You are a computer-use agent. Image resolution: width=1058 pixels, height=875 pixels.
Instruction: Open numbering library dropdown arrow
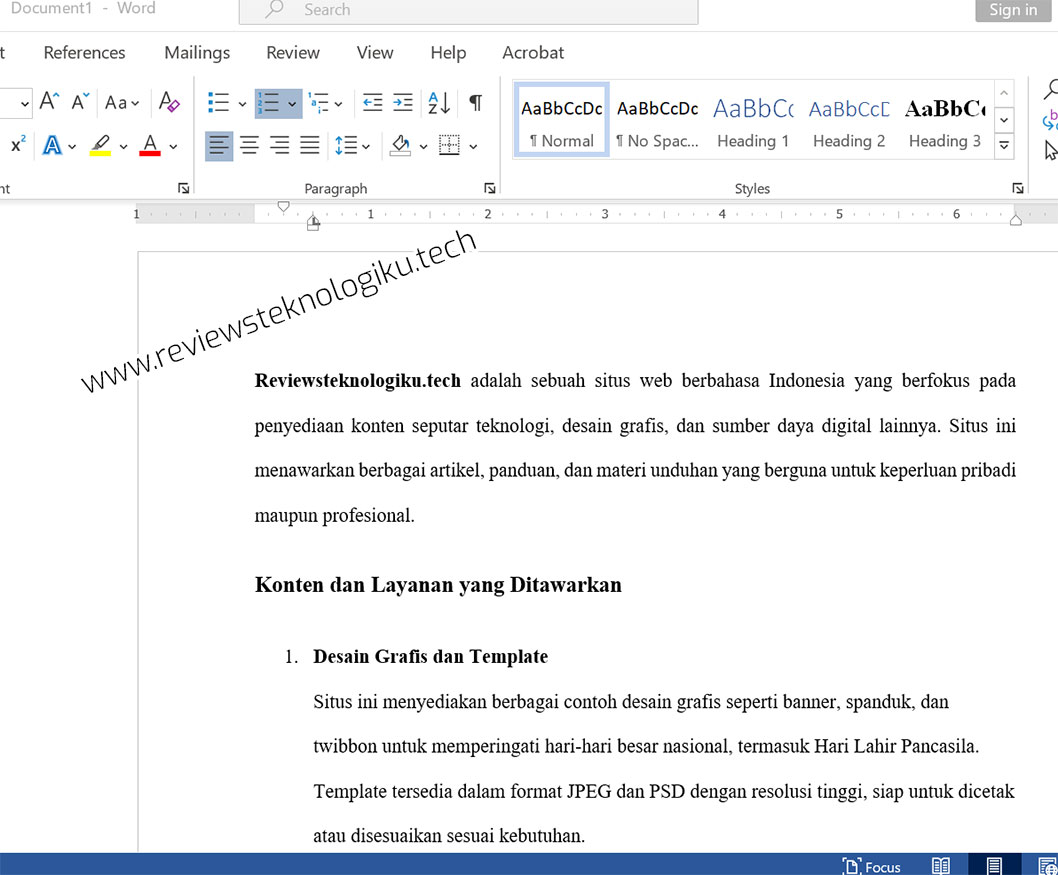click(292, 104)
